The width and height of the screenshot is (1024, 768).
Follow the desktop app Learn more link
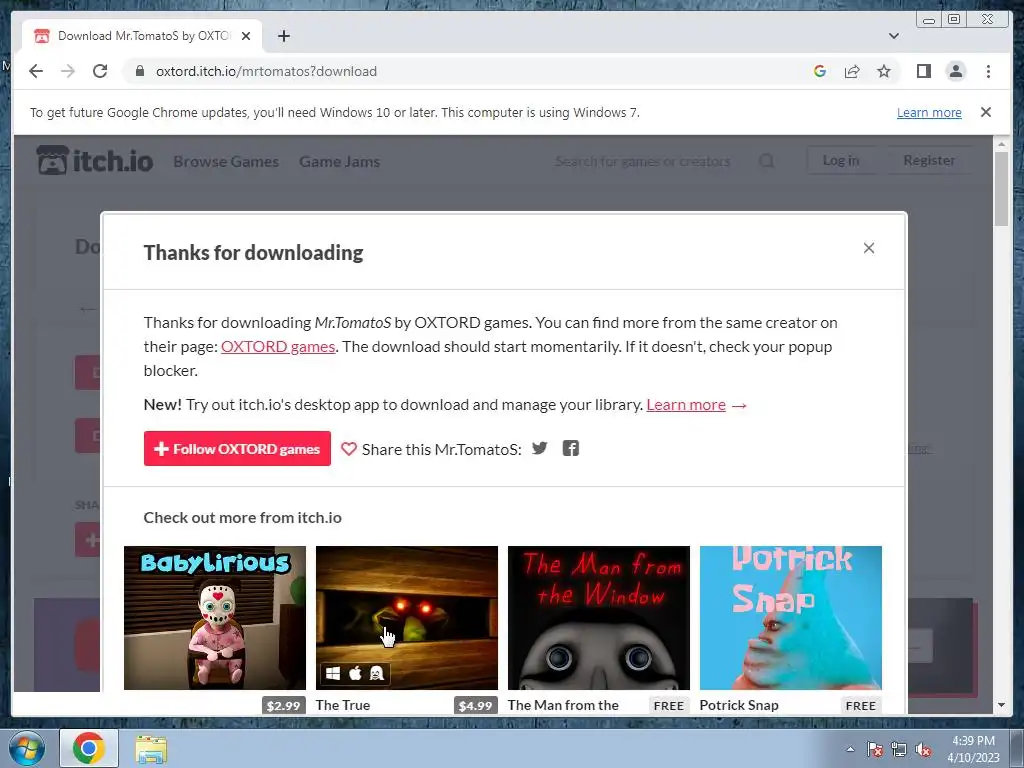click(x=686, y=405)
